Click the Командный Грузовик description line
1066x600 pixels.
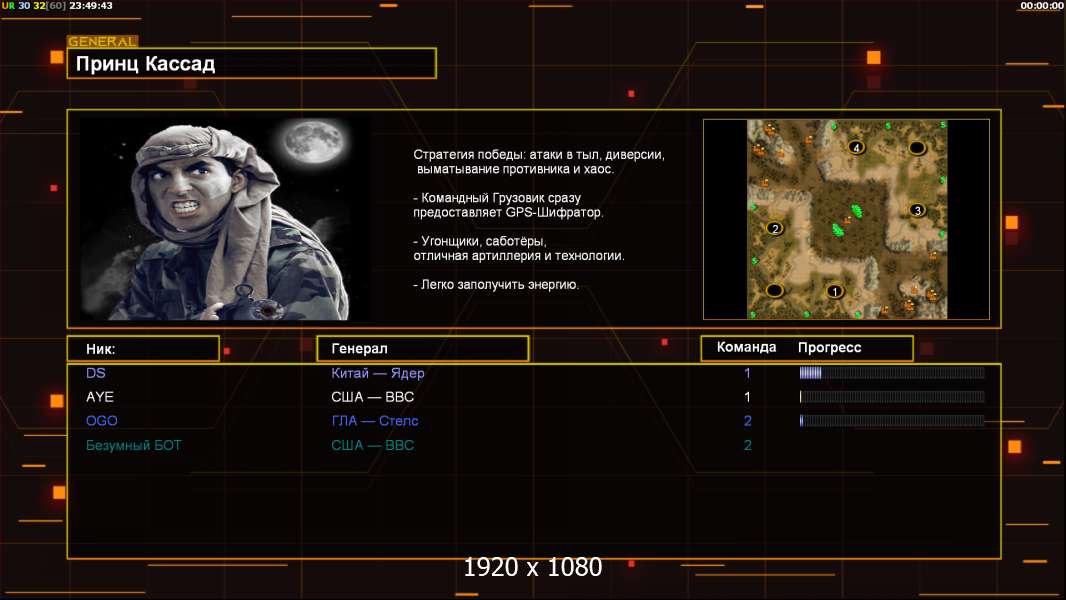point(508,205)
